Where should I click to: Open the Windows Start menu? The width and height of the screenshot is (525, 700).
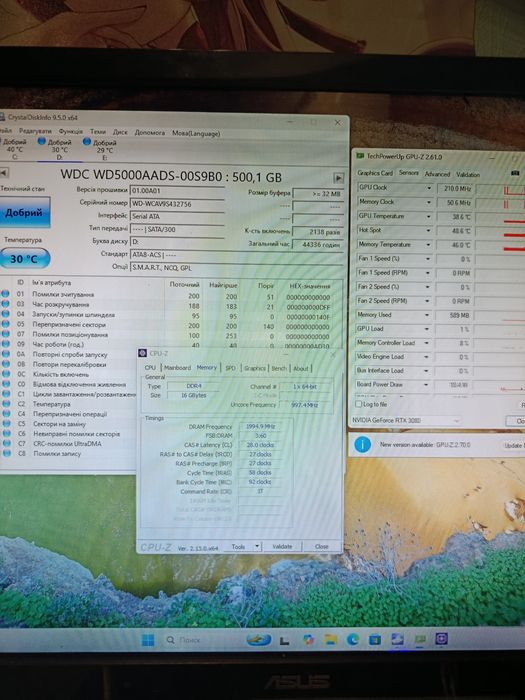[148, 640]
